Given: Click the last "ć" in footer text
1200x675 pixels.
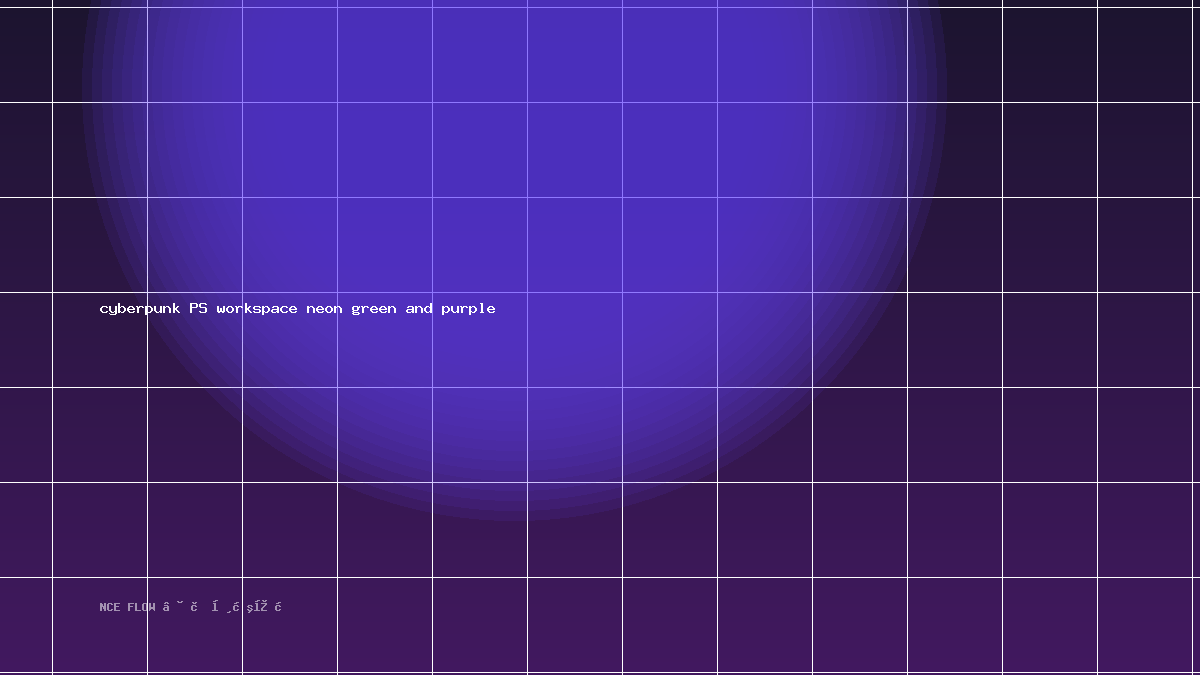Looking at the screenshot, I should pos(278,606).
